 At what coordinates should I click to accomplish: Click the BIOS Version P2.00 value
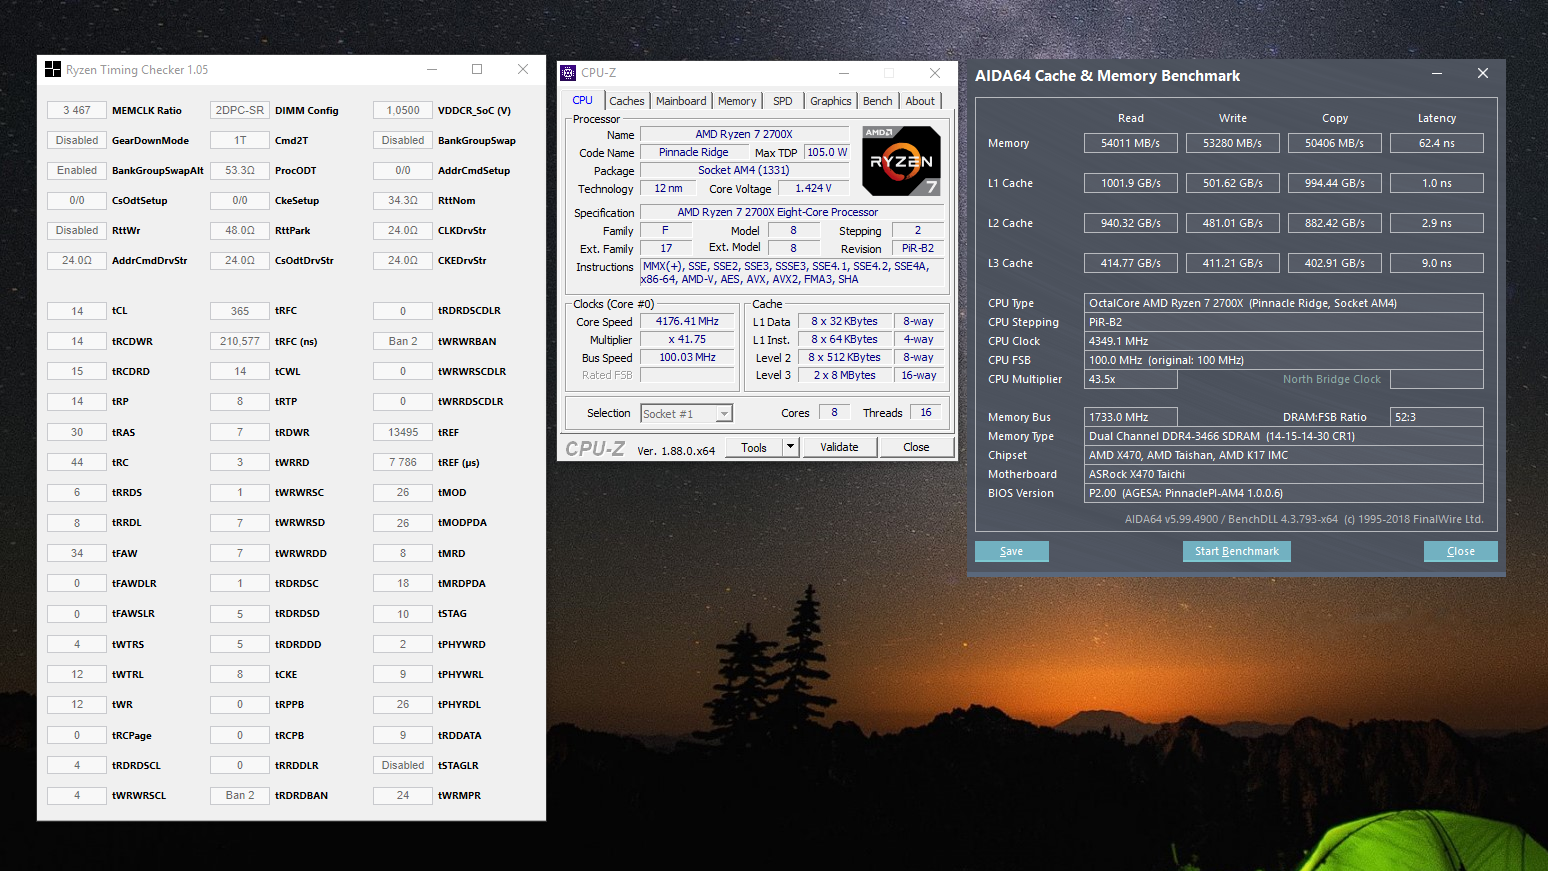[1283, 493]
